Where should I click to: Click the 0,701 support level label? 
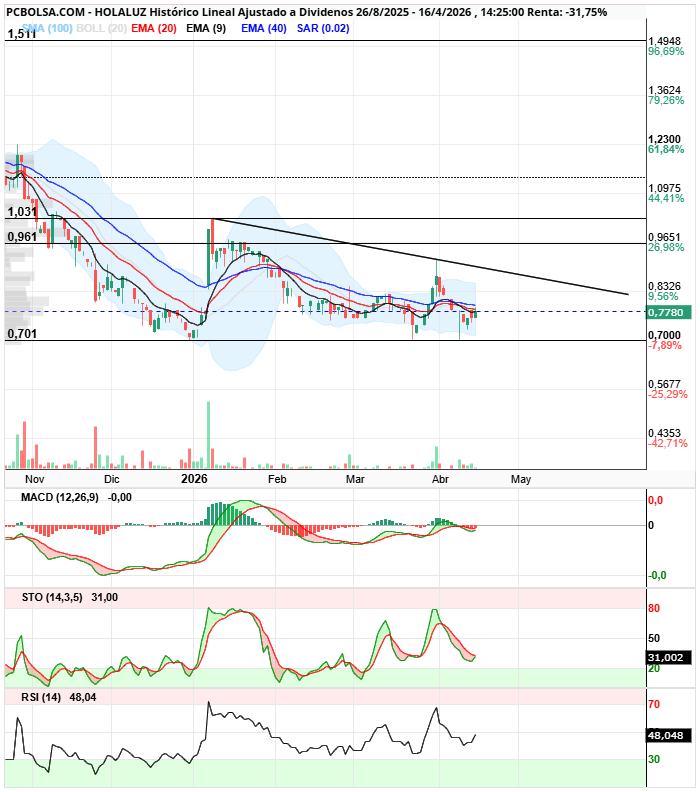(x=22, y=333)
